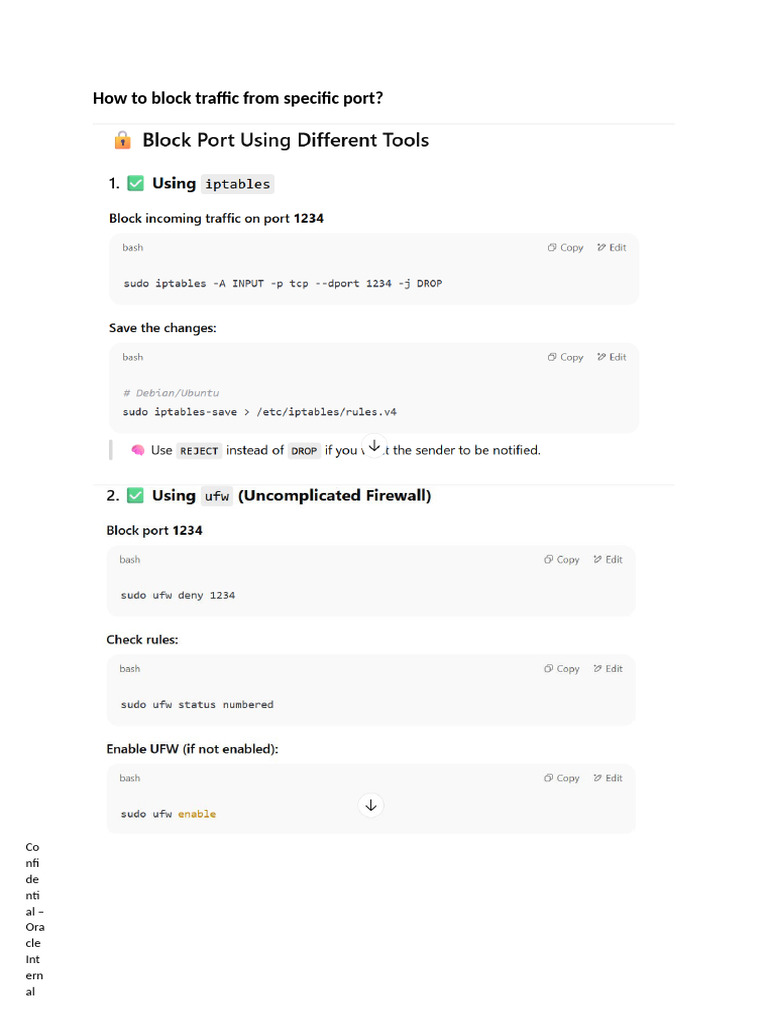The height and width of the screenshot is (1024, 768).
Task: Edit the ufw status code block
Action: point(607,669)
